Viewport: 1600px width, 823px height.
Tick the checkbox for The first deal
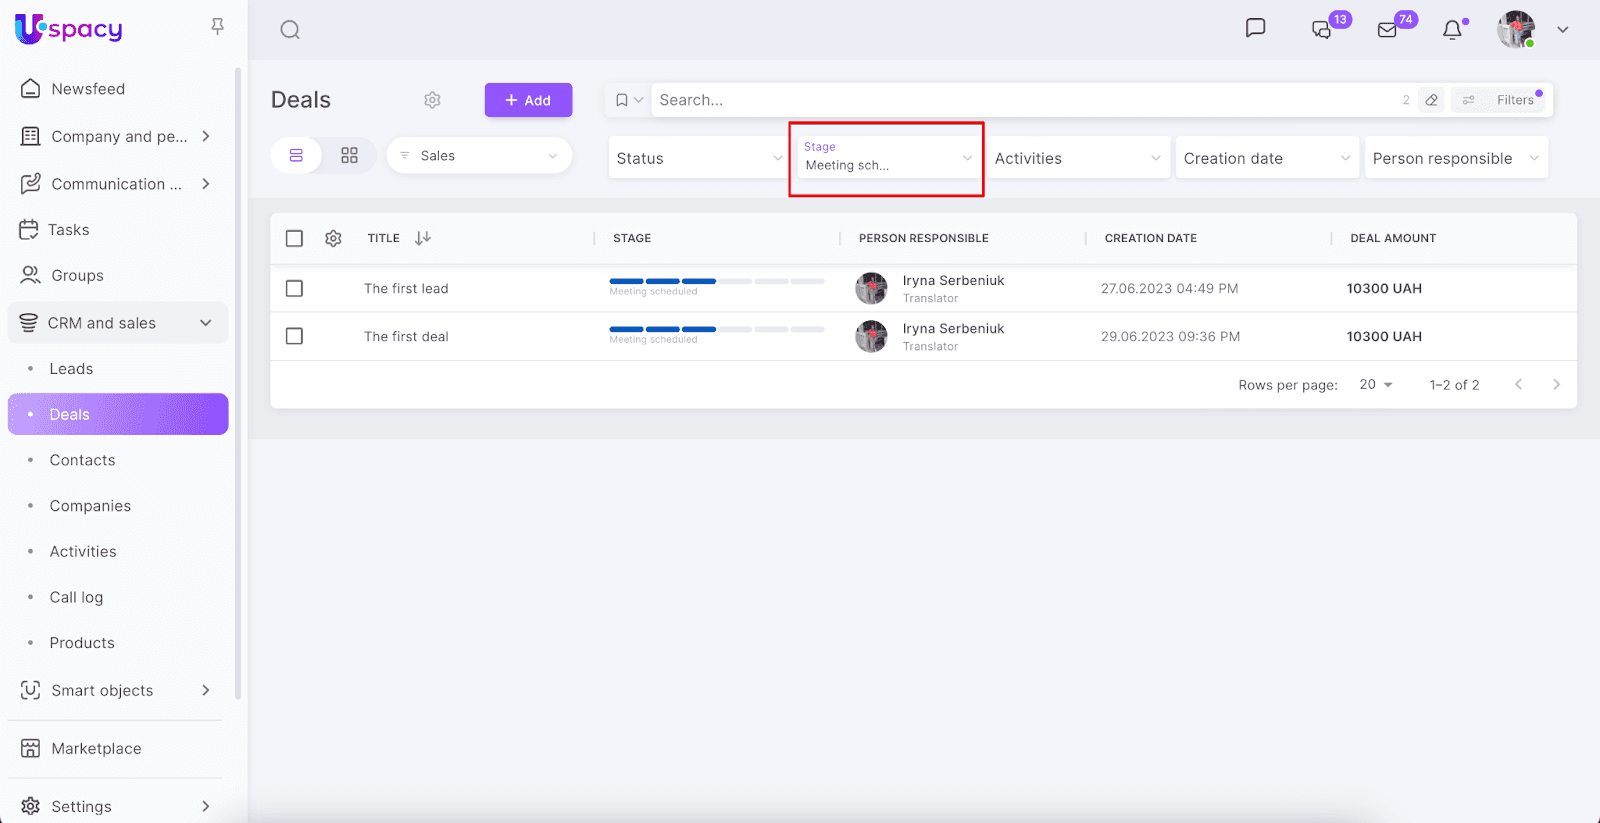[294, 337]
